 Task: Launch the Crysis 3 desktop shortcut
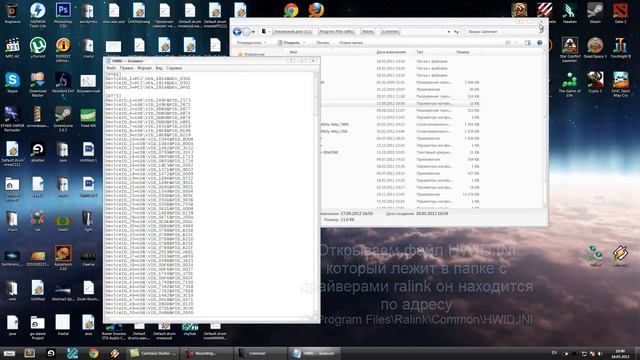(595, 82)
